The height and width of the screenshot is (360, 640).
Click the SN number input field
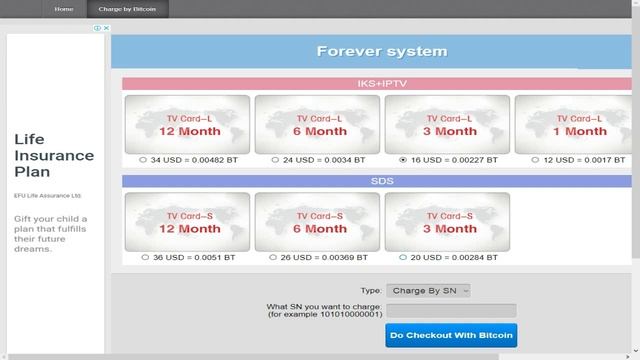(451, 311)
